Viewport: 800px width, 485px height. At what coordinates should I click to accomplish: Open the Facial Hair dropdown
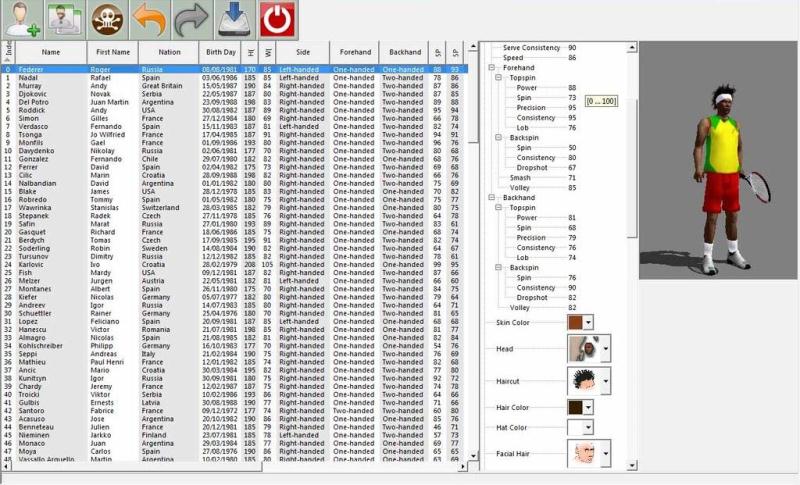[605, 454]
